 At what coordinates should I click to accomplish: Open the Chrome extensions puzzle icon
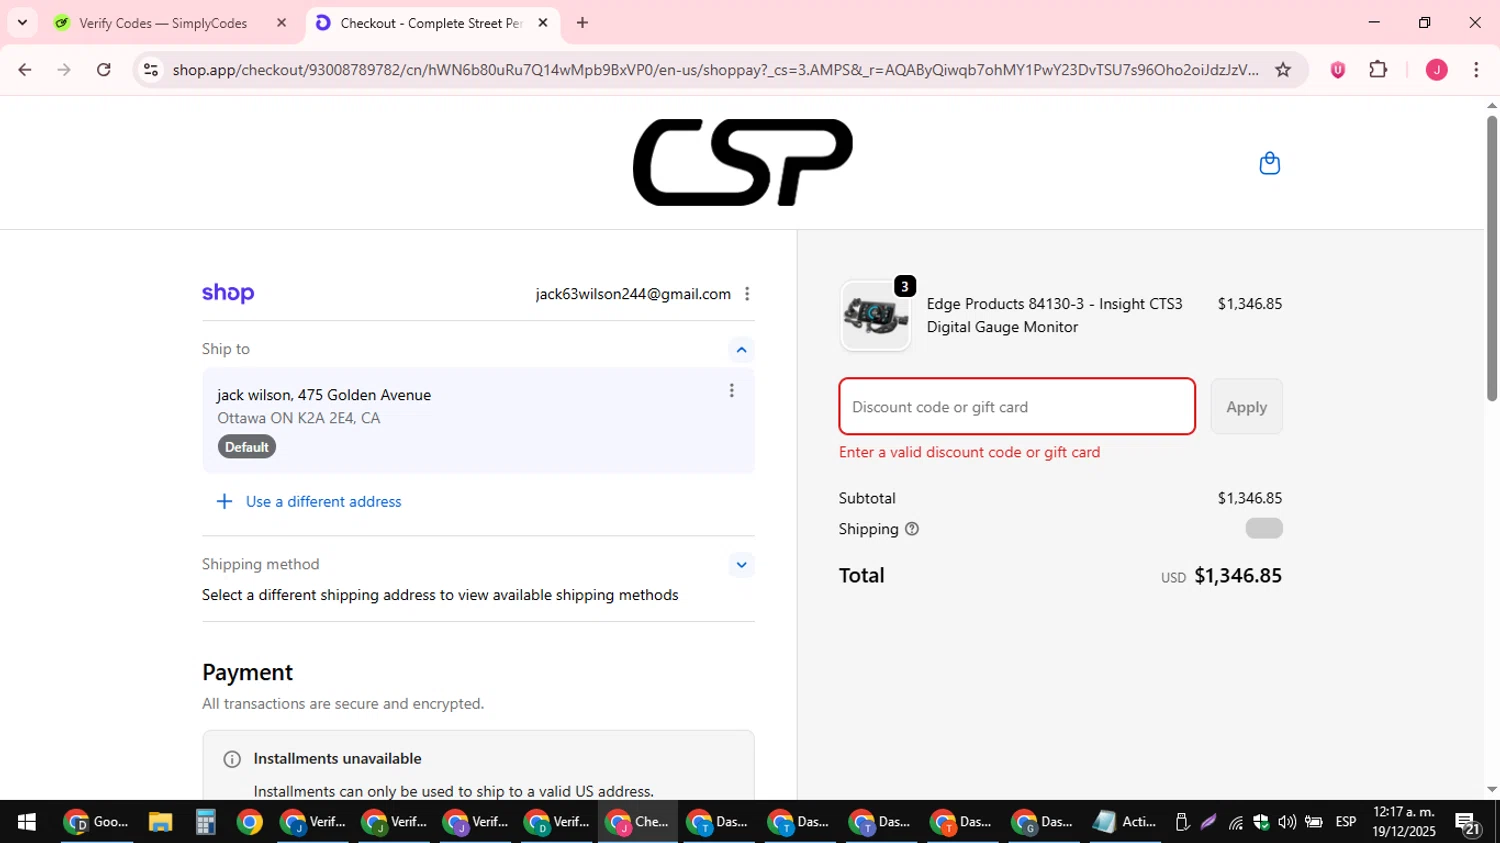1378,69
